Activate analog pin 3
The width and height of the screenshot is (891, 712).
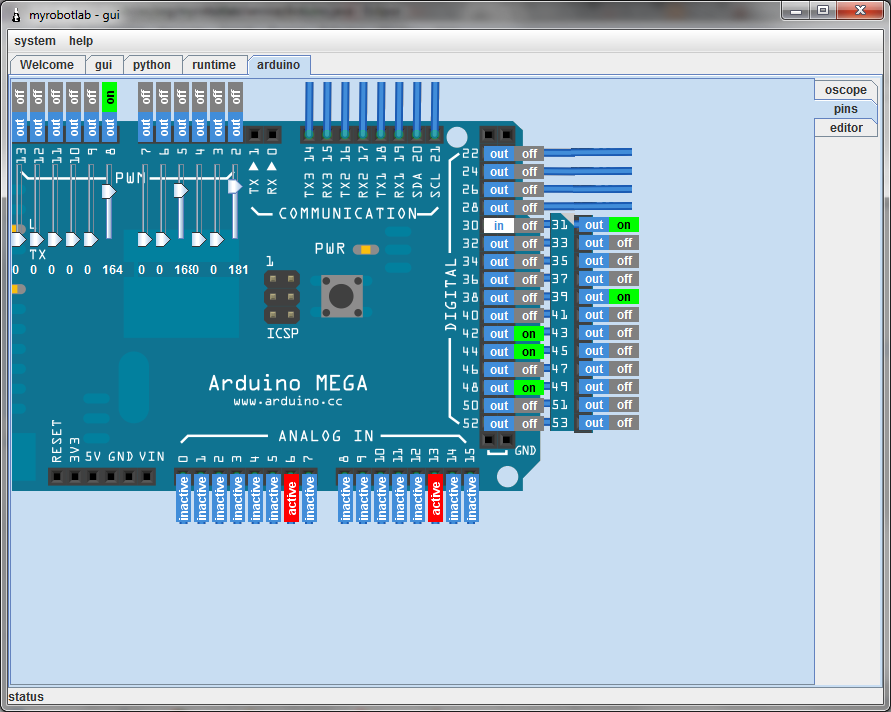tap(238, 498)
